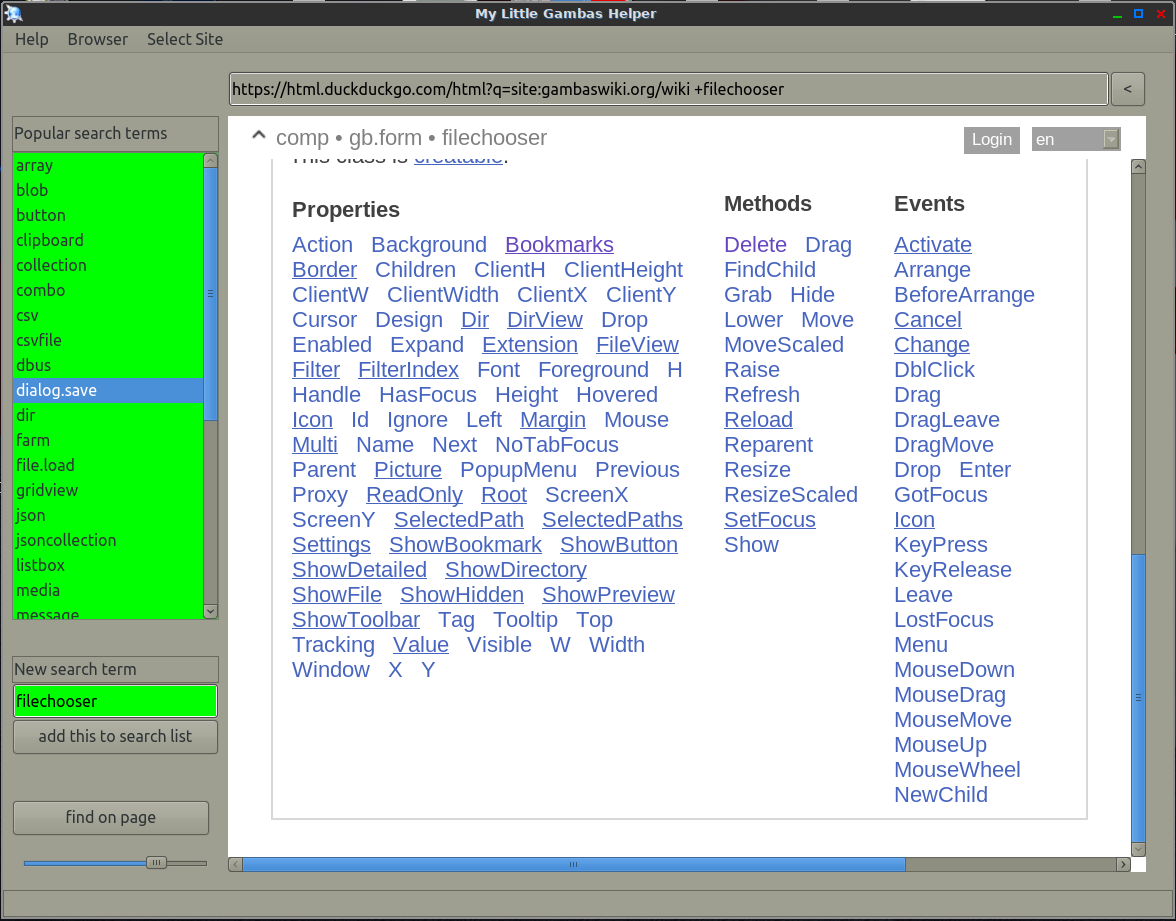Click web page vertical scrollbar down arrow
The width and height of the screenshot is (1176, 921).
1138,849
